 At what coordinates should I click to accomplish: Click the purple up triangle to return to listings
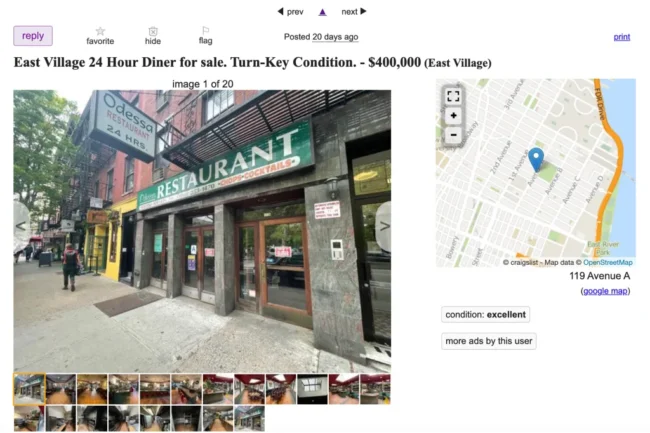(323, 12)
